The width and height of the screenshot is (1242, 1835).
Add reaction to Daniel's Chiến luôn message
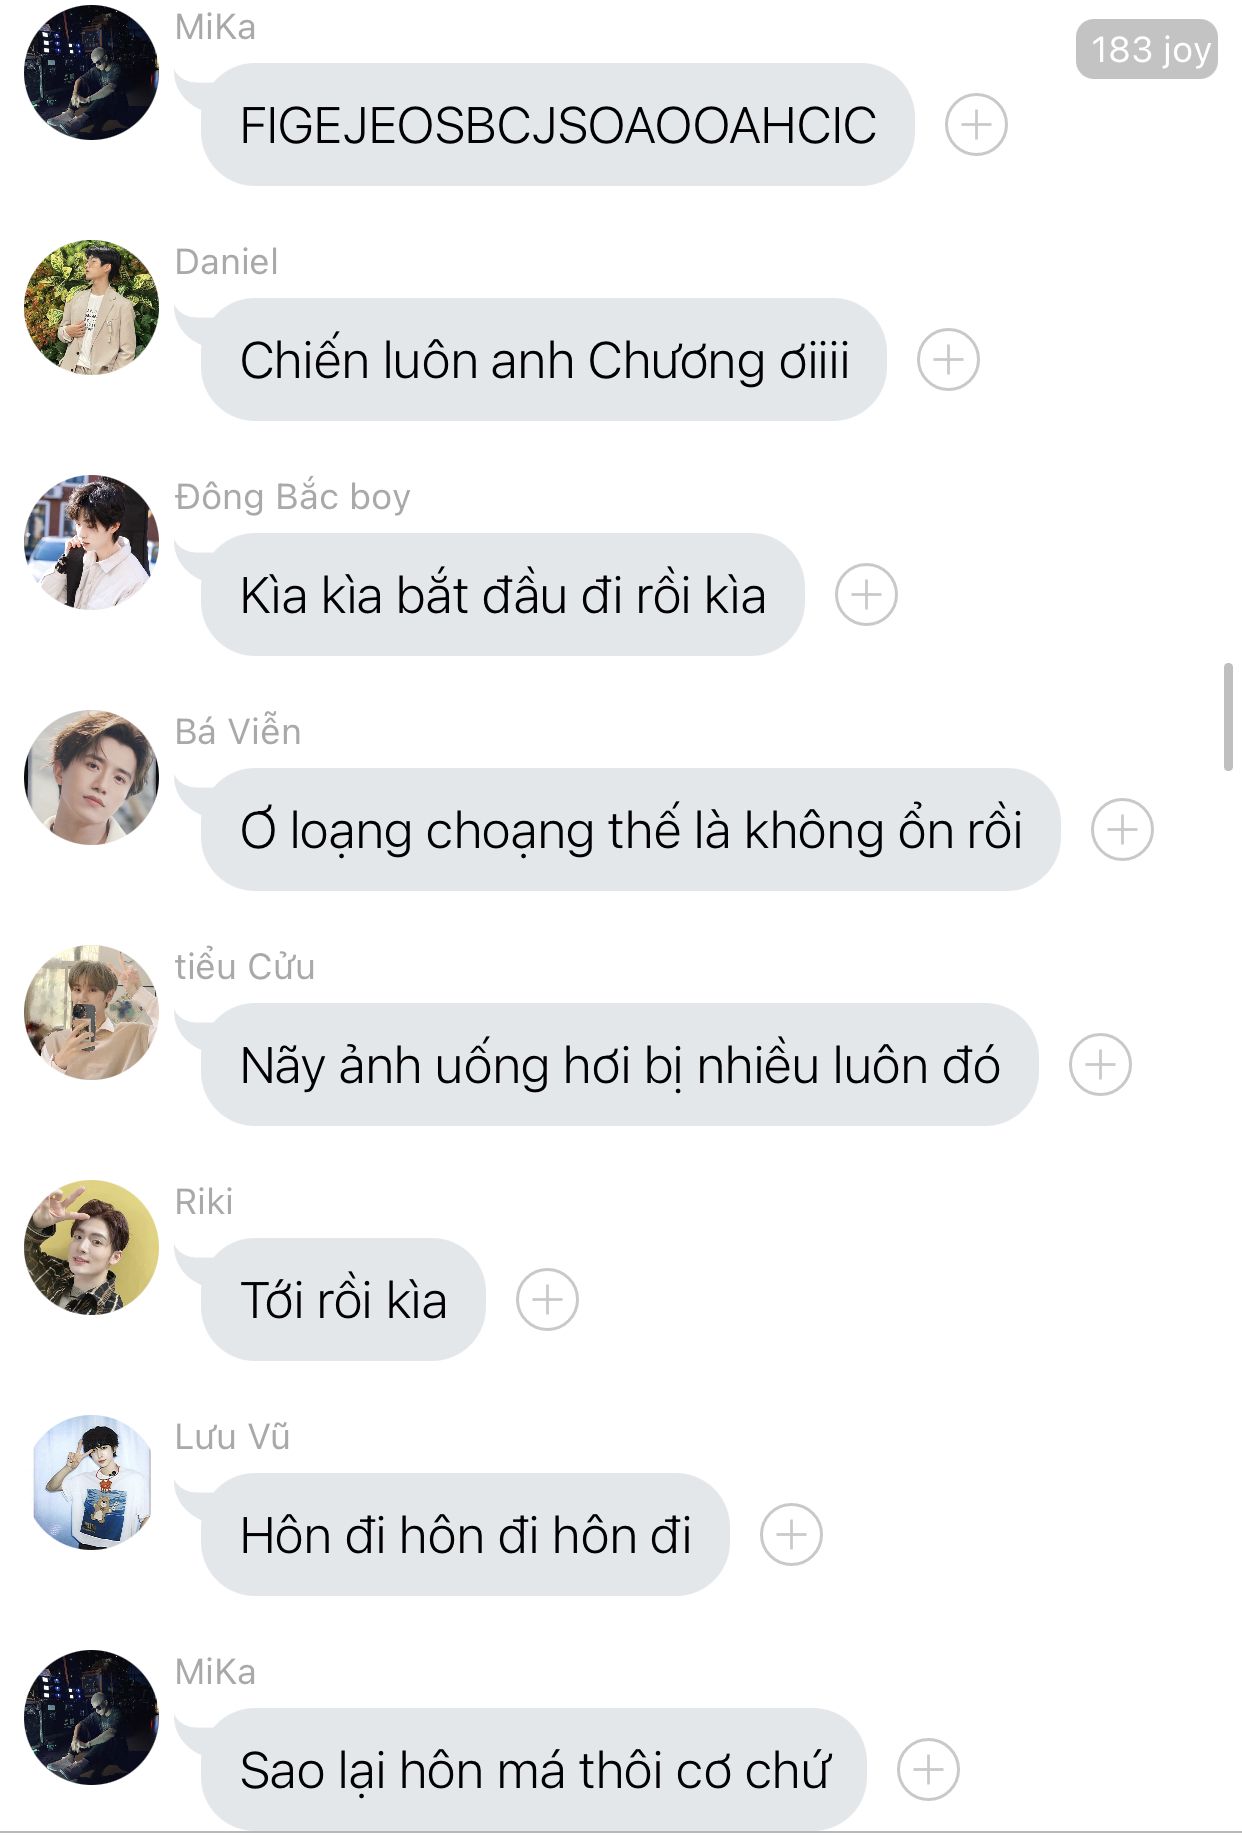tap(948, 360)
